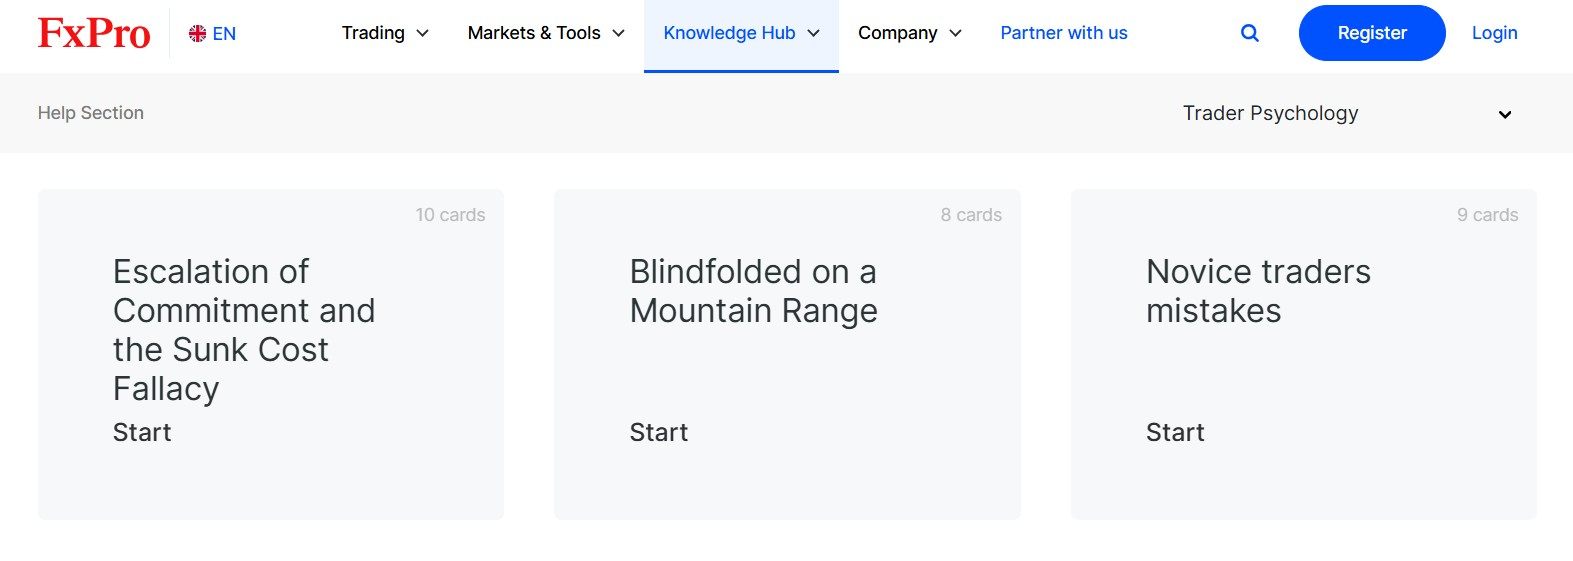Open the Knowledge Hub menu
The width and height of the screenshot is (1573, 561).
point(729,33)
